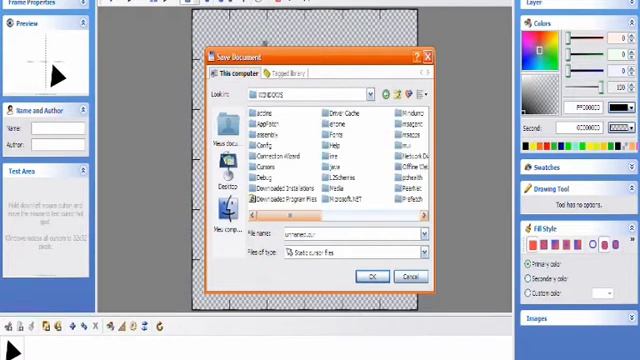Click the back navigation icon in Save dialog

(386, 95)
